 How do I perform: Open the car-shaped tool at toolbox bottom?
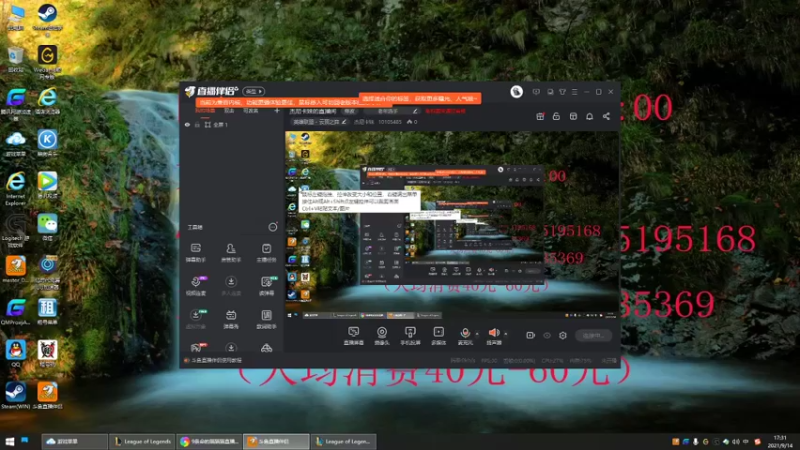point(266,348)
